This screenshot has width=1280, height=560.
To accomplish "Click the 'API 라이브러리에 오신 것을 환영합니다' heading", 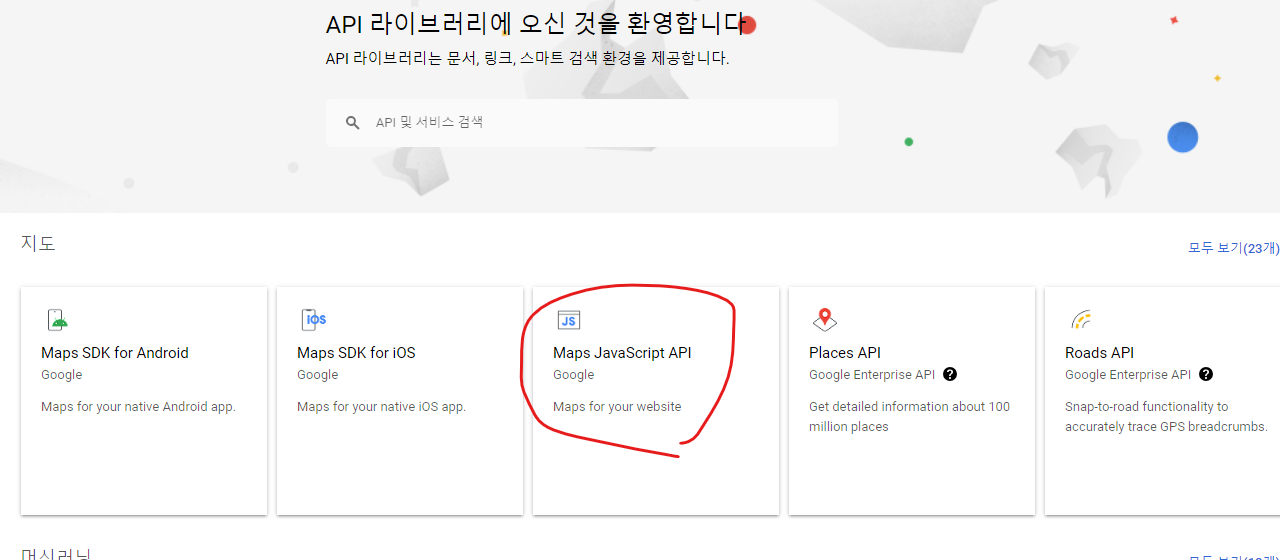I will coord(536,24).
